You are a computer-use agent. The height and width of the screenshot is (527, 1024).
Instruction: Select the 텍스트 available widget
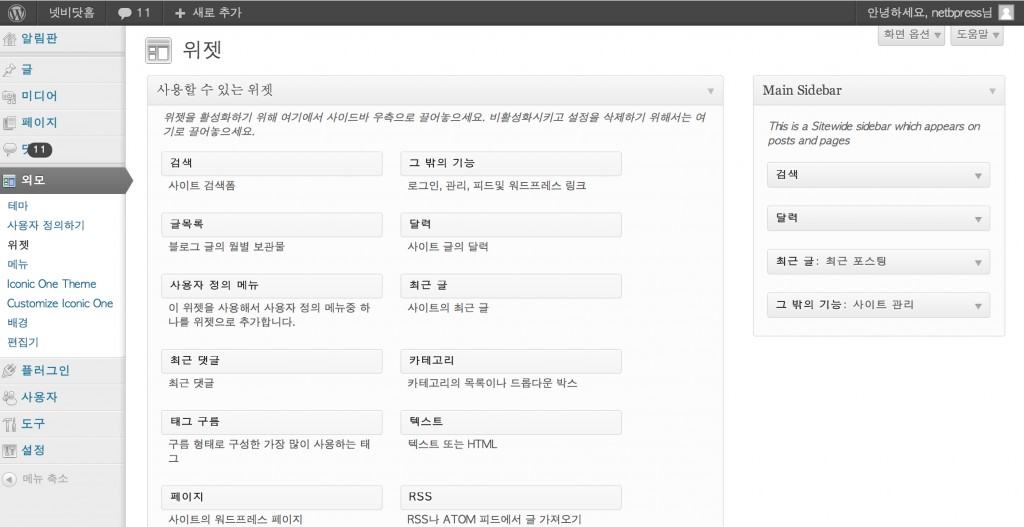(x=510, y=422)
